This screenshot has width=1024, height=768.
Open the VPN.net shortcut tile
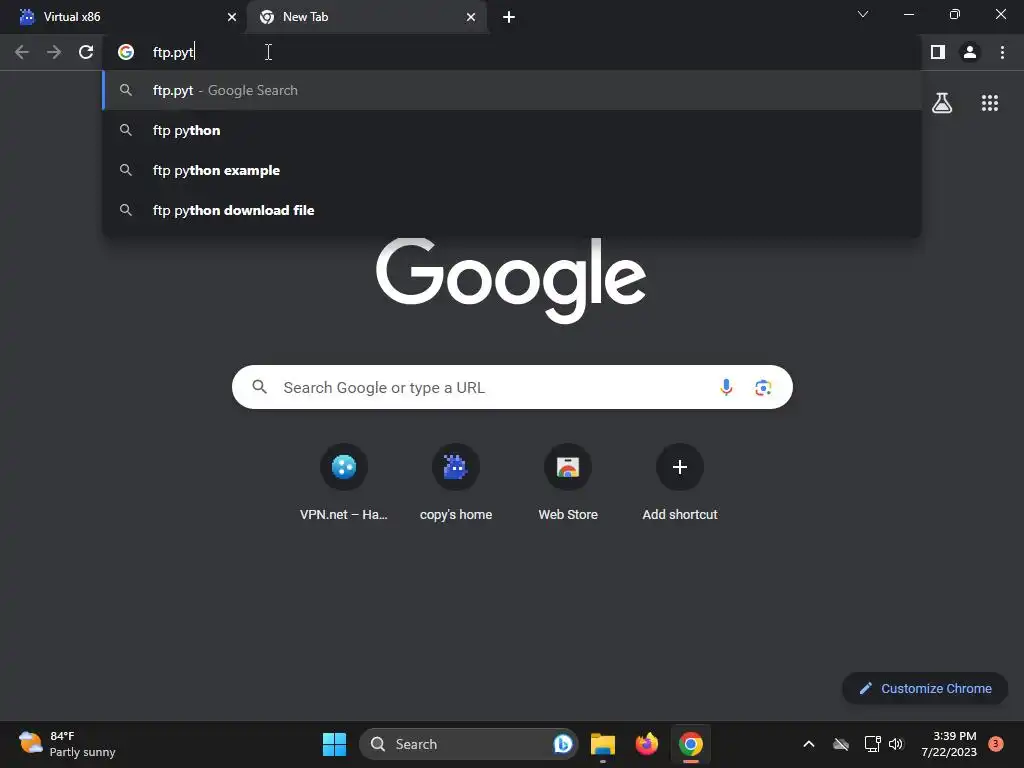[x=344, y=482]
